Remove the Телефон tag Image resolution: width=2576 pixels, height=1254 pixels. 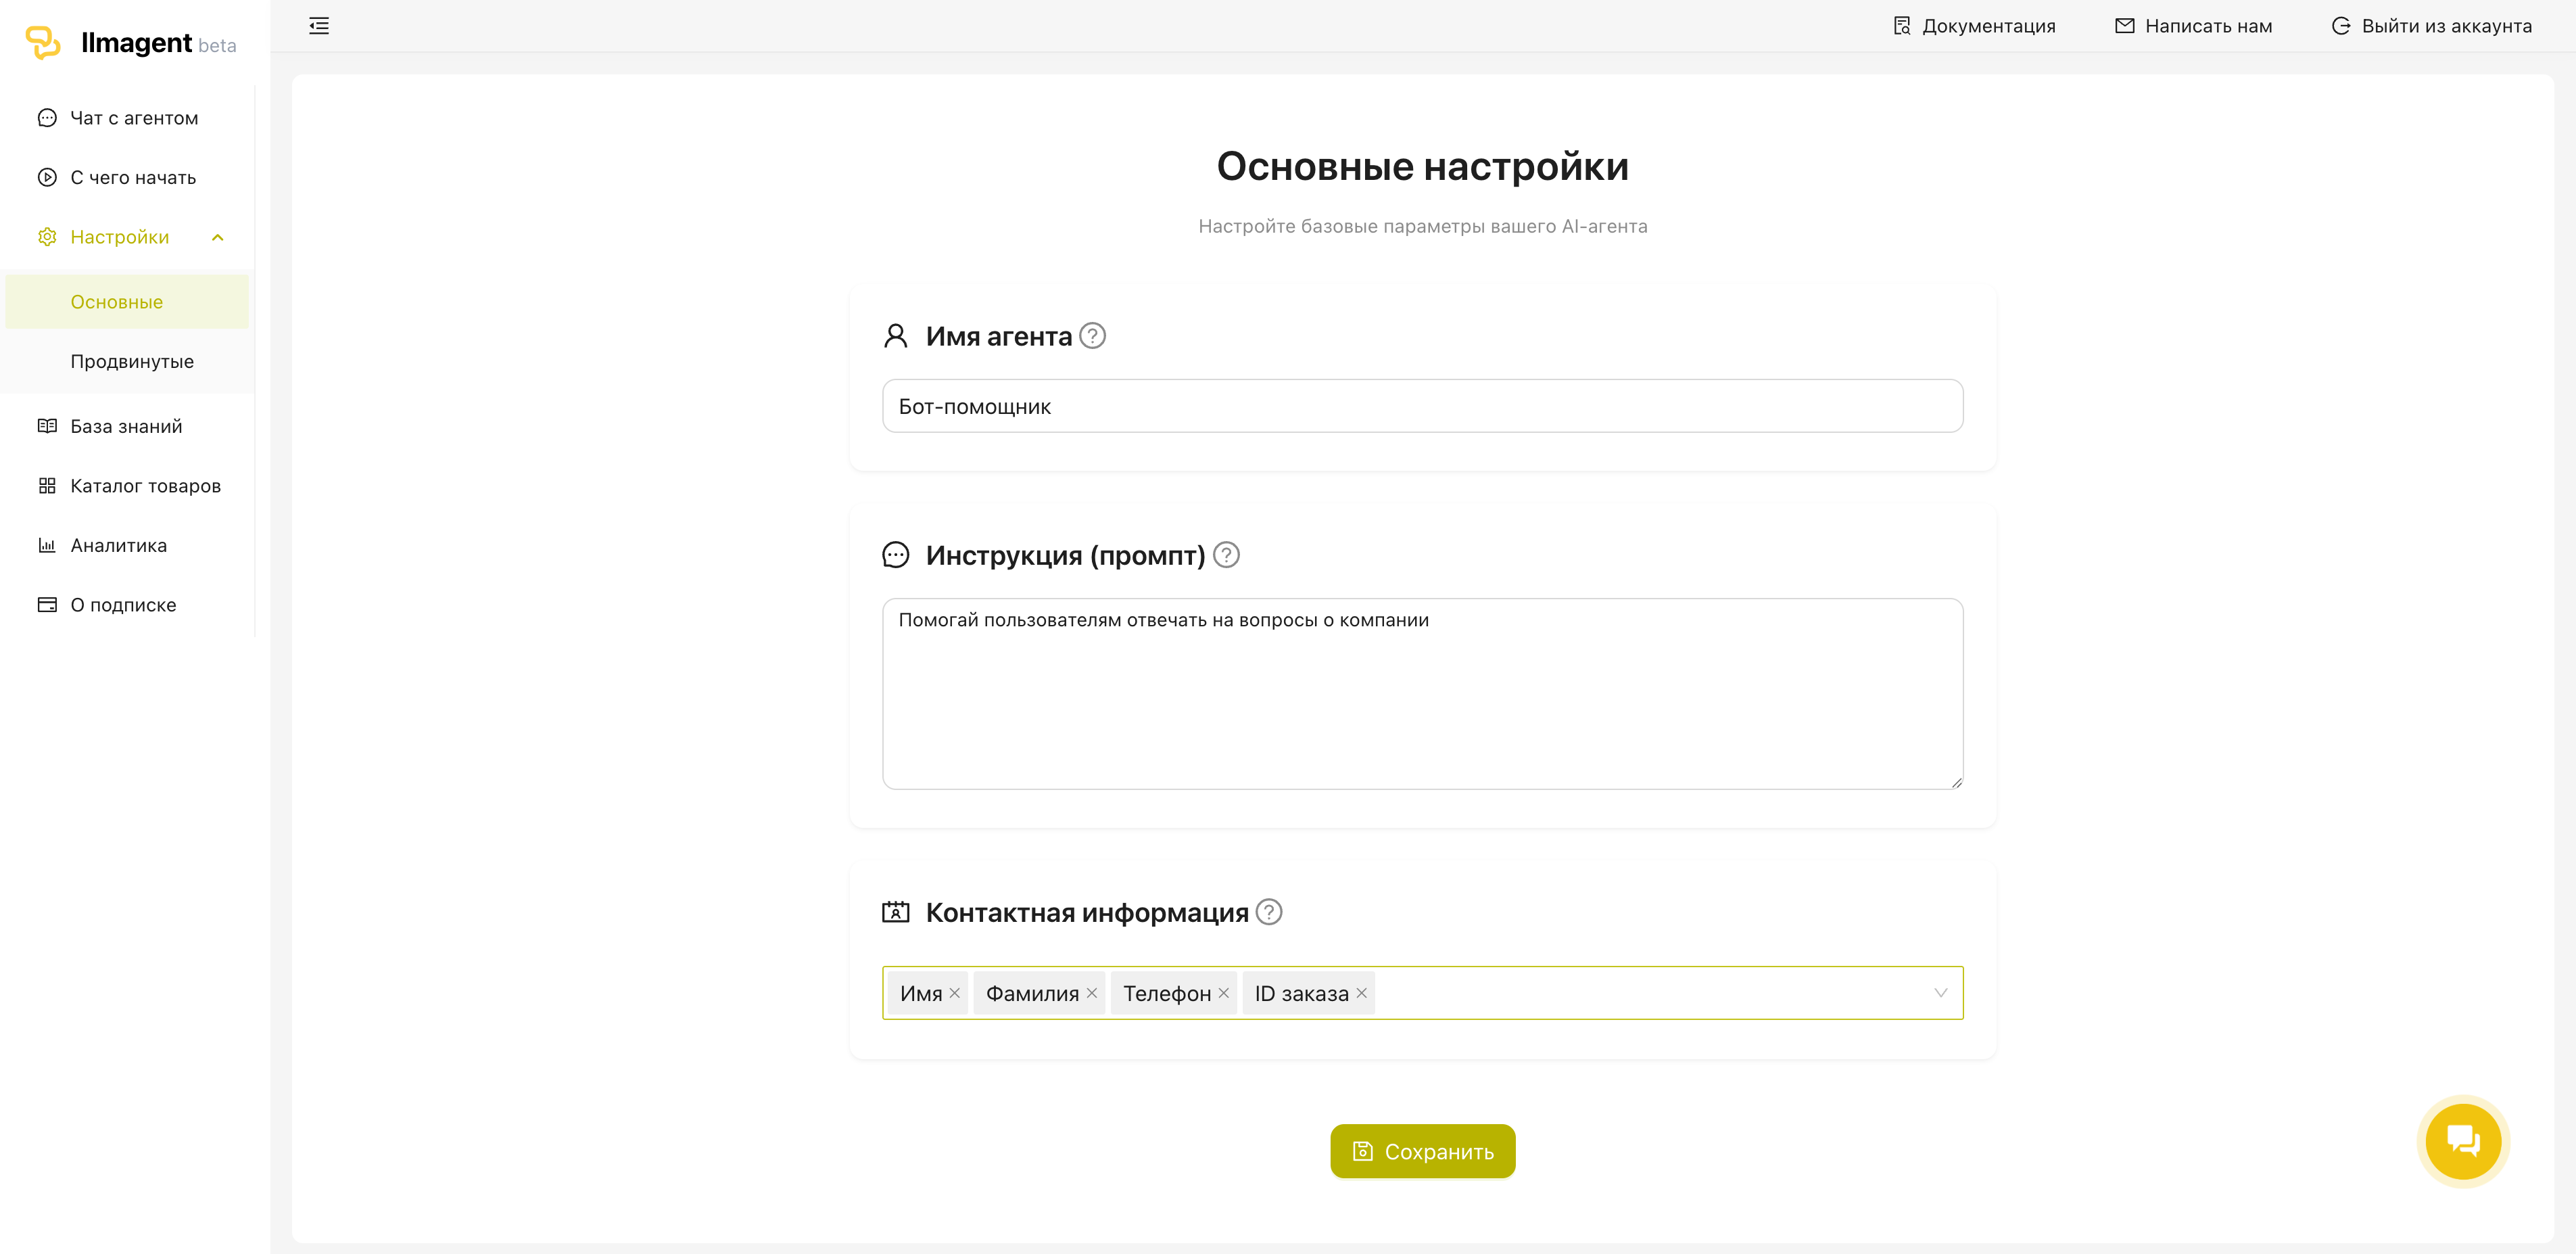point(1224,993)
